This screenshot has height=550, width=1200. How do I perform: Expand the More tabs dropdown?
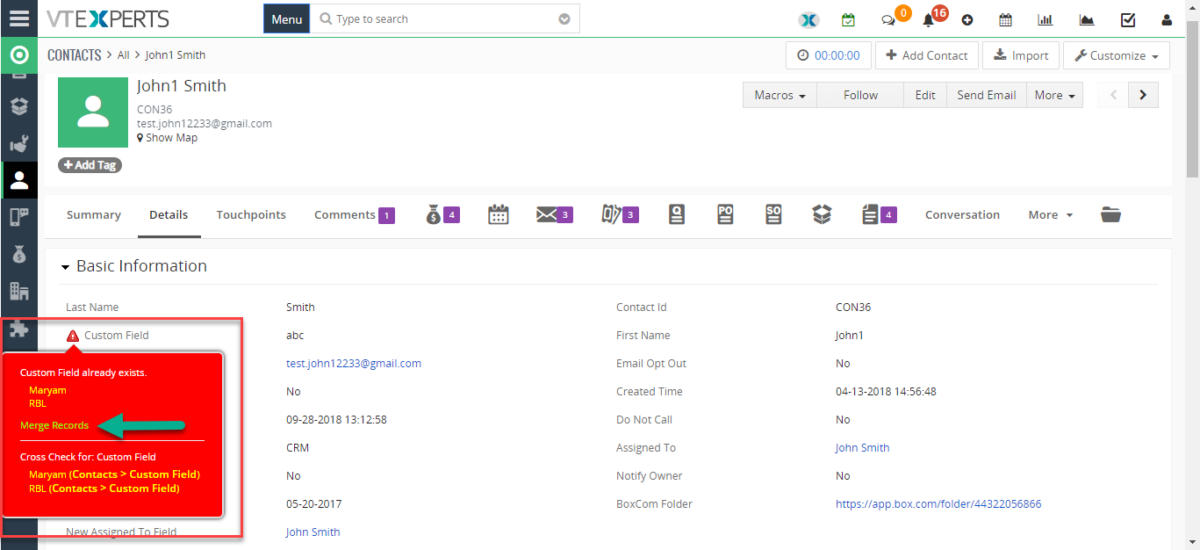point(1050,215)
